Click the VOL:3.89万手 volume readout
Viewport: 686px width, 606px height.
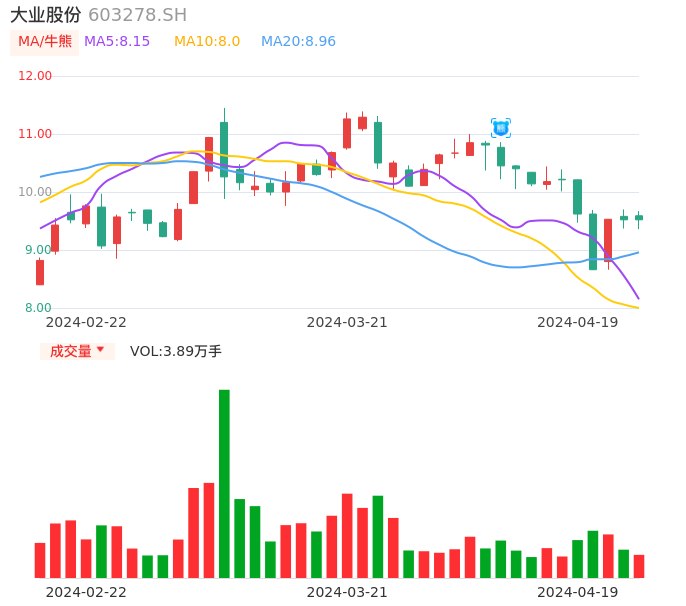(176, 351)
